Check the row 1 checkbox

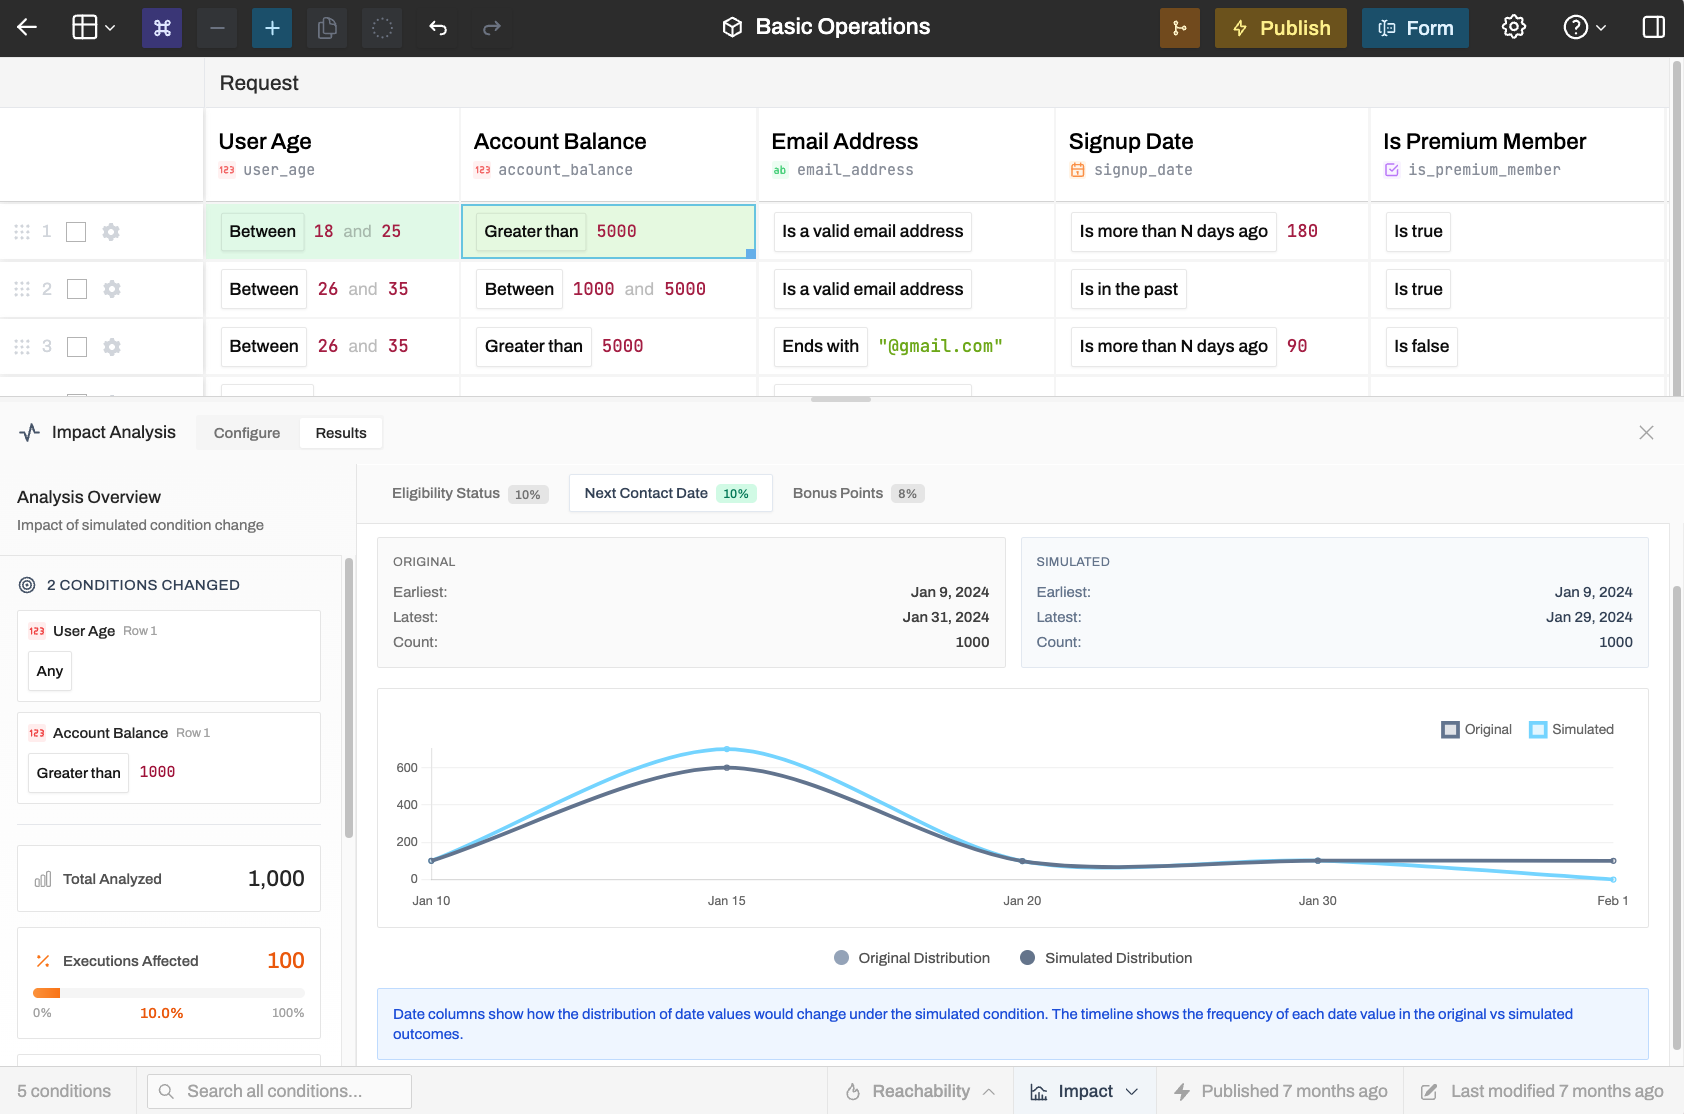76,232
